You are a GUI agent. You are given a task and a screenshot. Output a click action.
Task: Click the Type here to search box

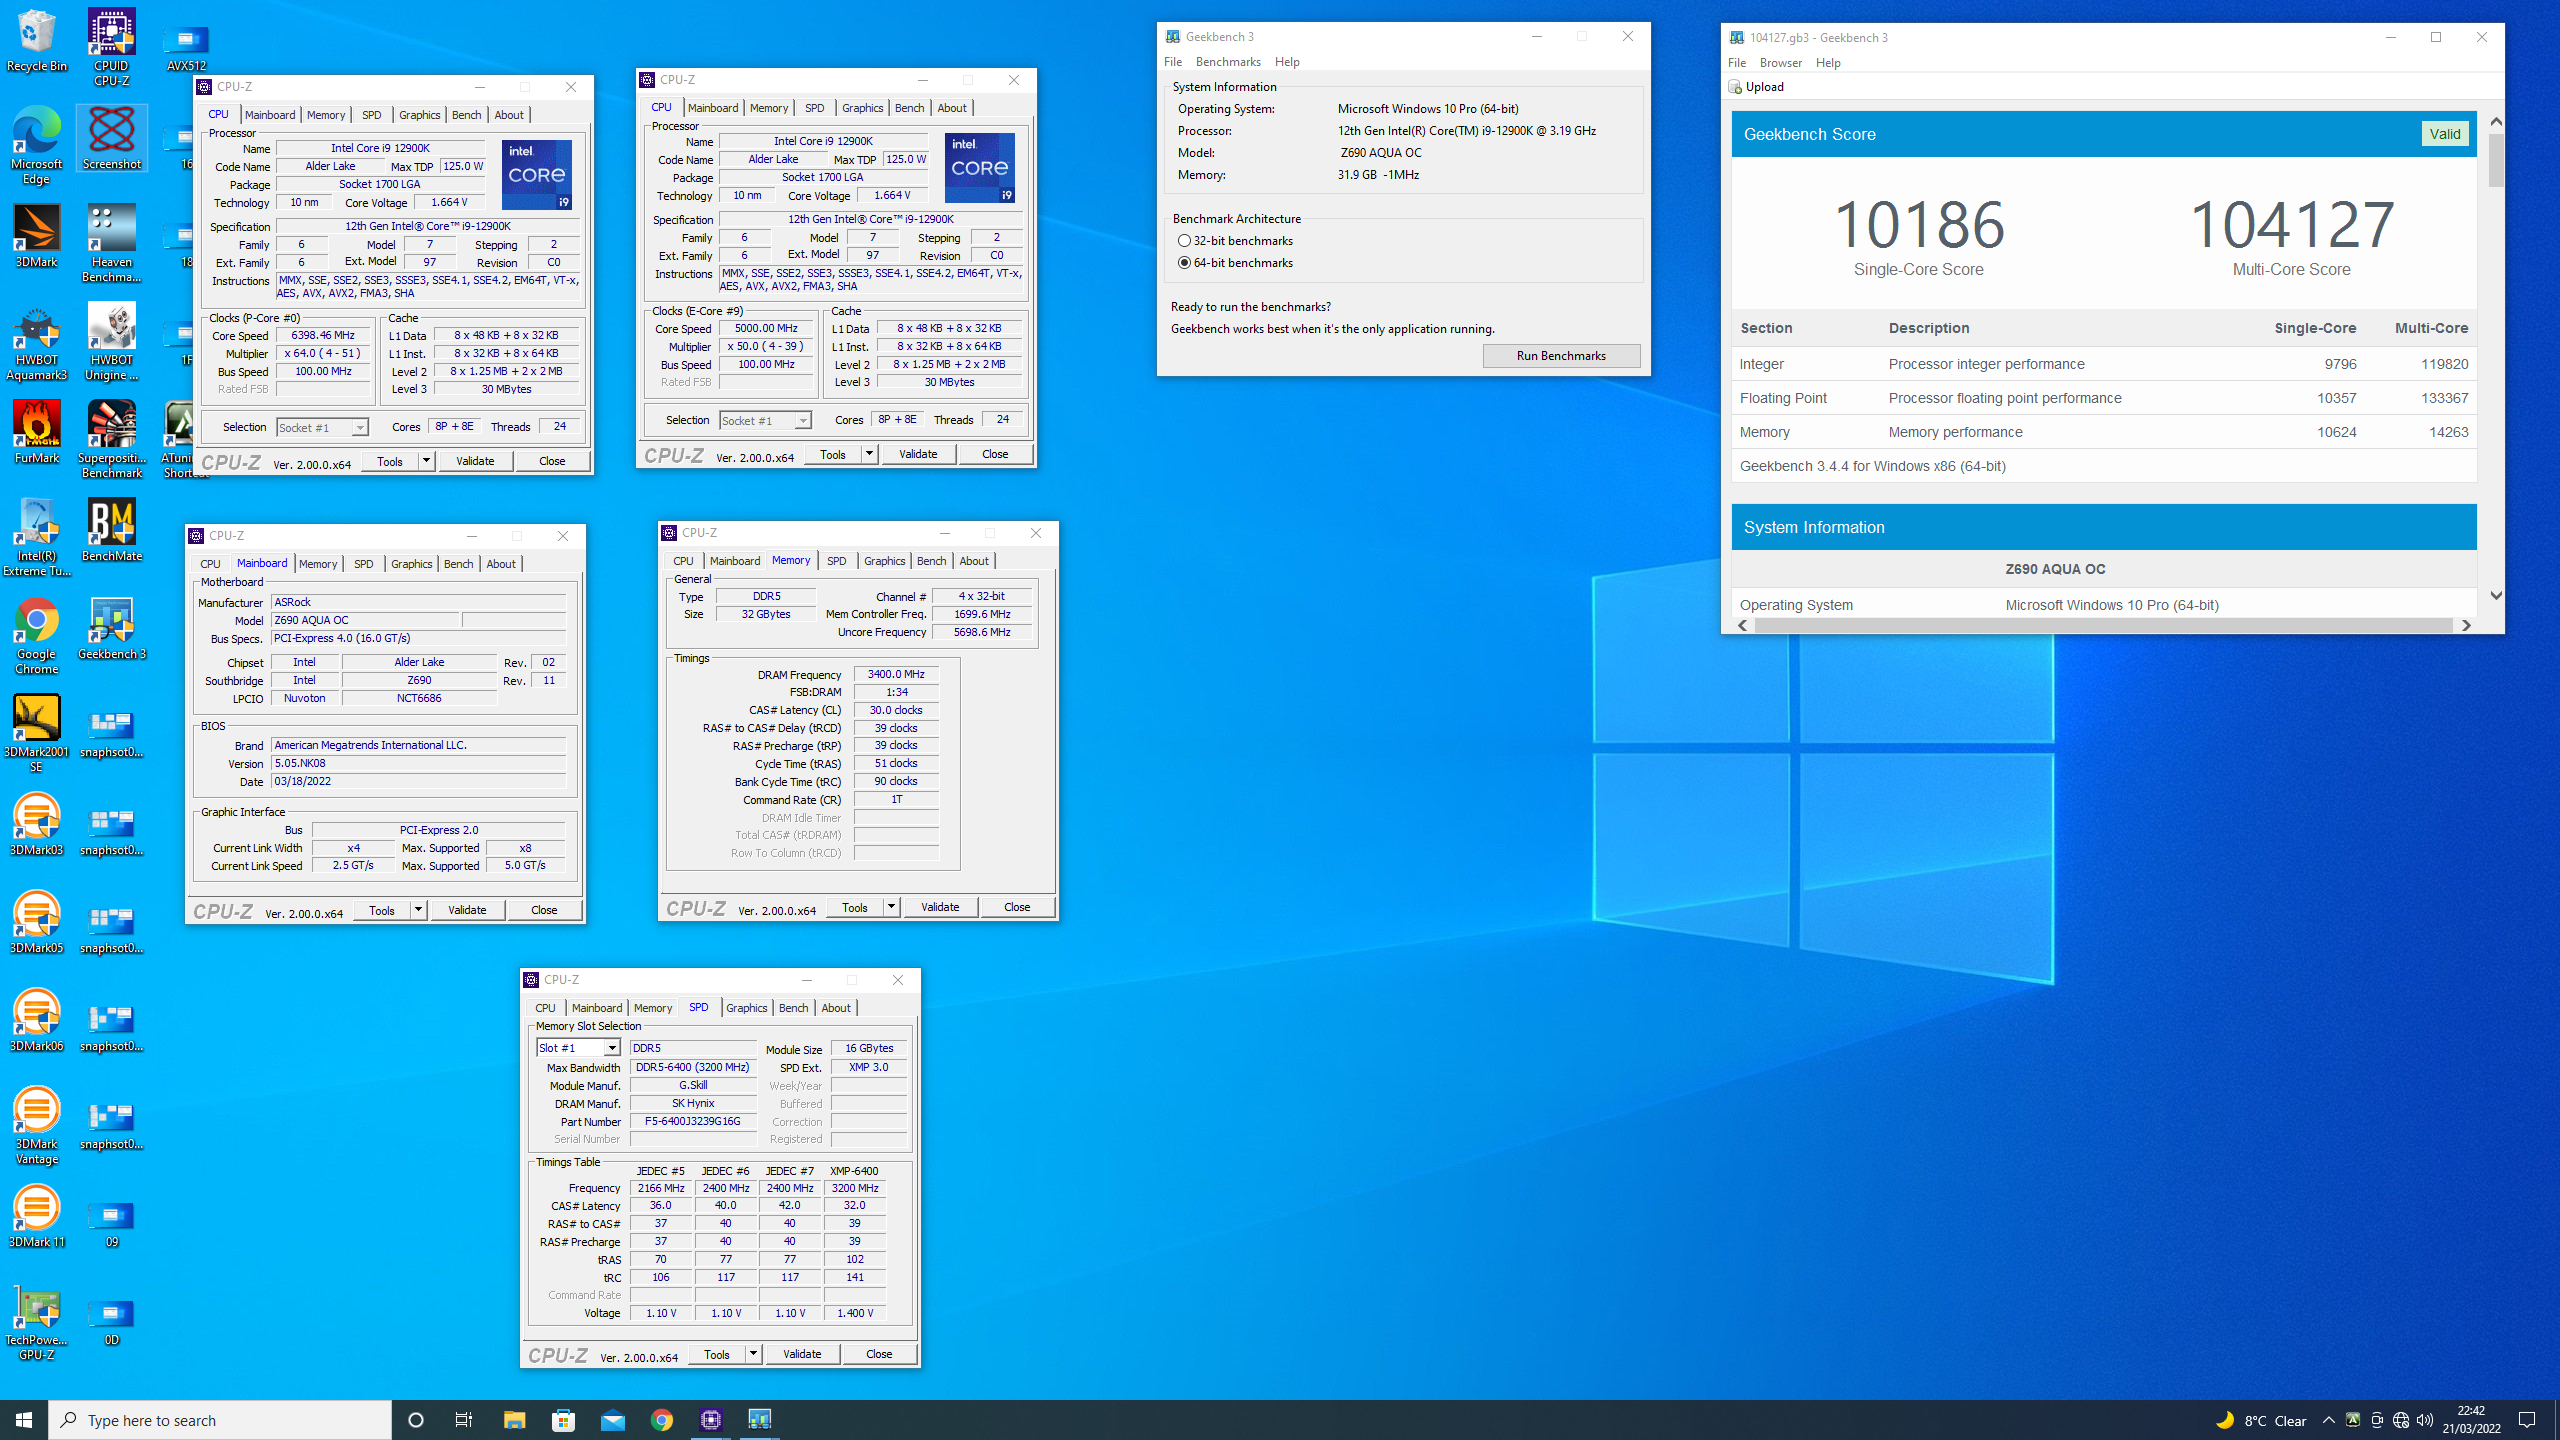click(220, 1420)
